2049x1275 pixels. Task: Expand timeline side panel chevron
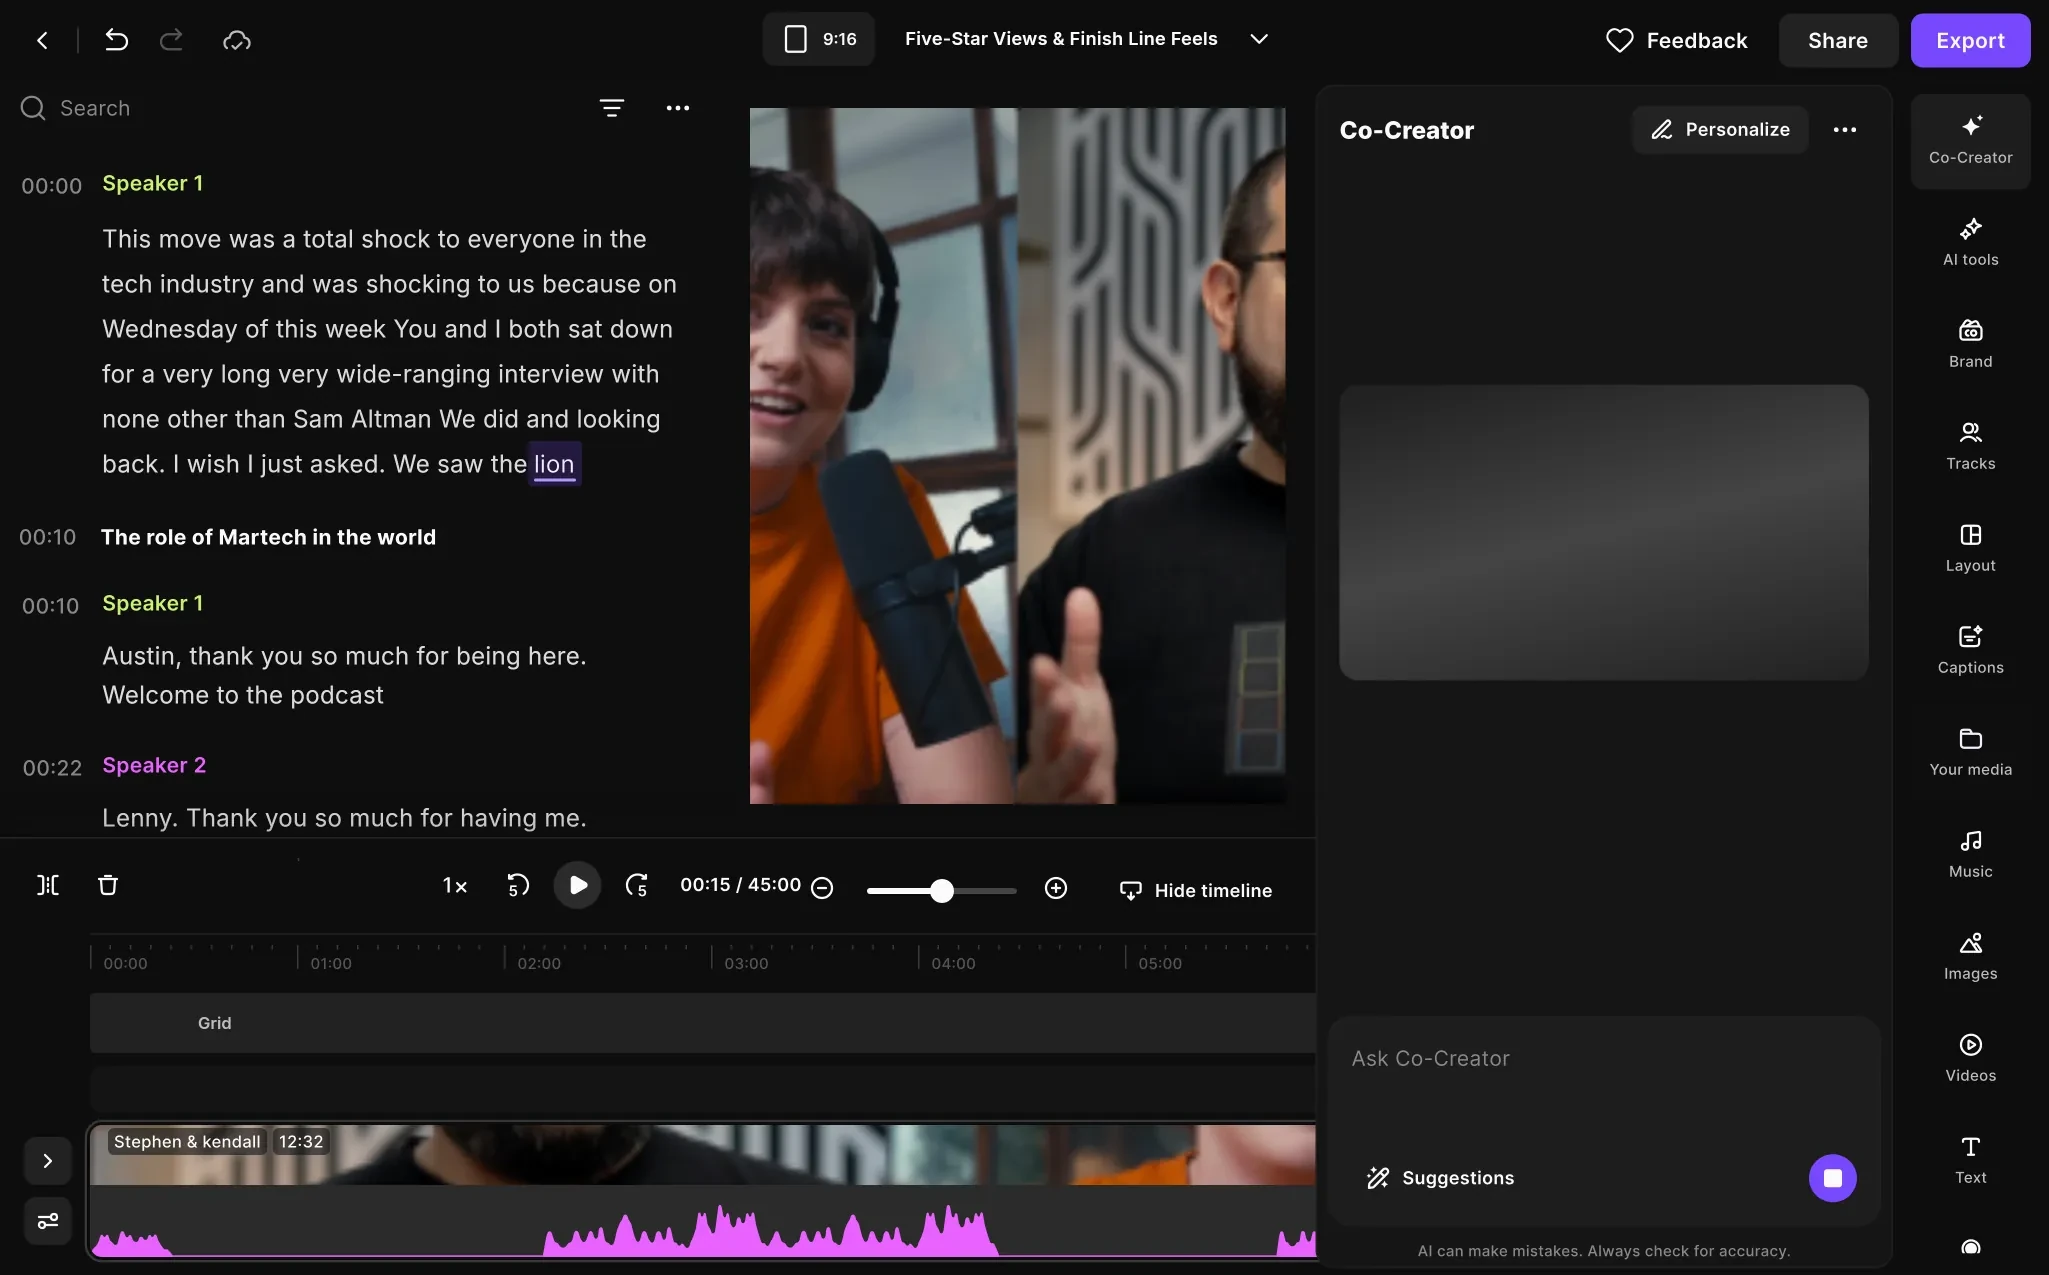(47, 1161)
